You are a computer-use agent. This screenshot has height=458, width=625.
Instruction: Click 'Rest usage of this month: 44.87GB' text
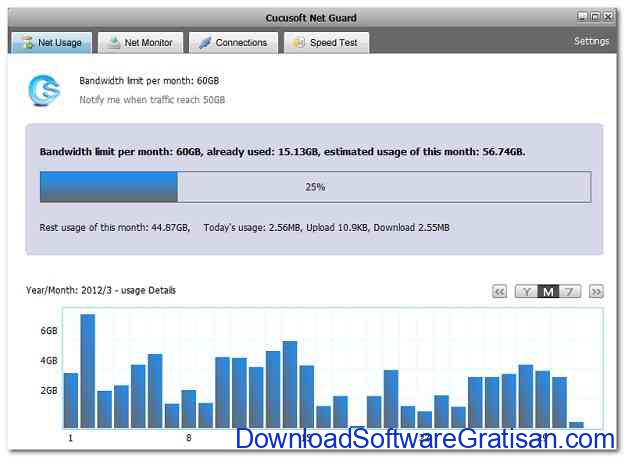click(x=115, y=228)
